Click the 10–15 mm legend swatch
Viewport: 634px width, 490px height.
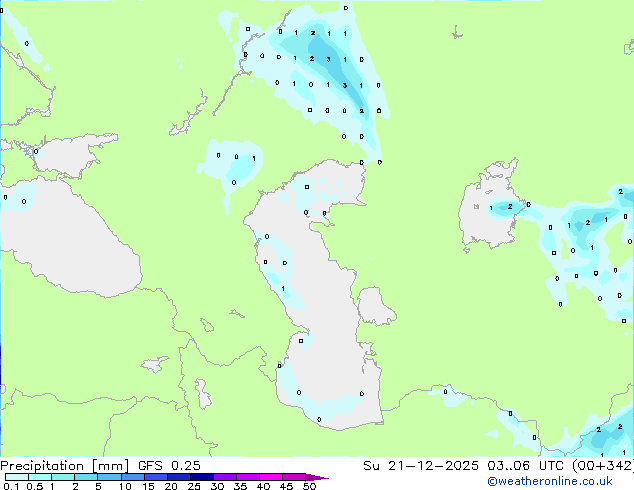(x=133, y=477)
